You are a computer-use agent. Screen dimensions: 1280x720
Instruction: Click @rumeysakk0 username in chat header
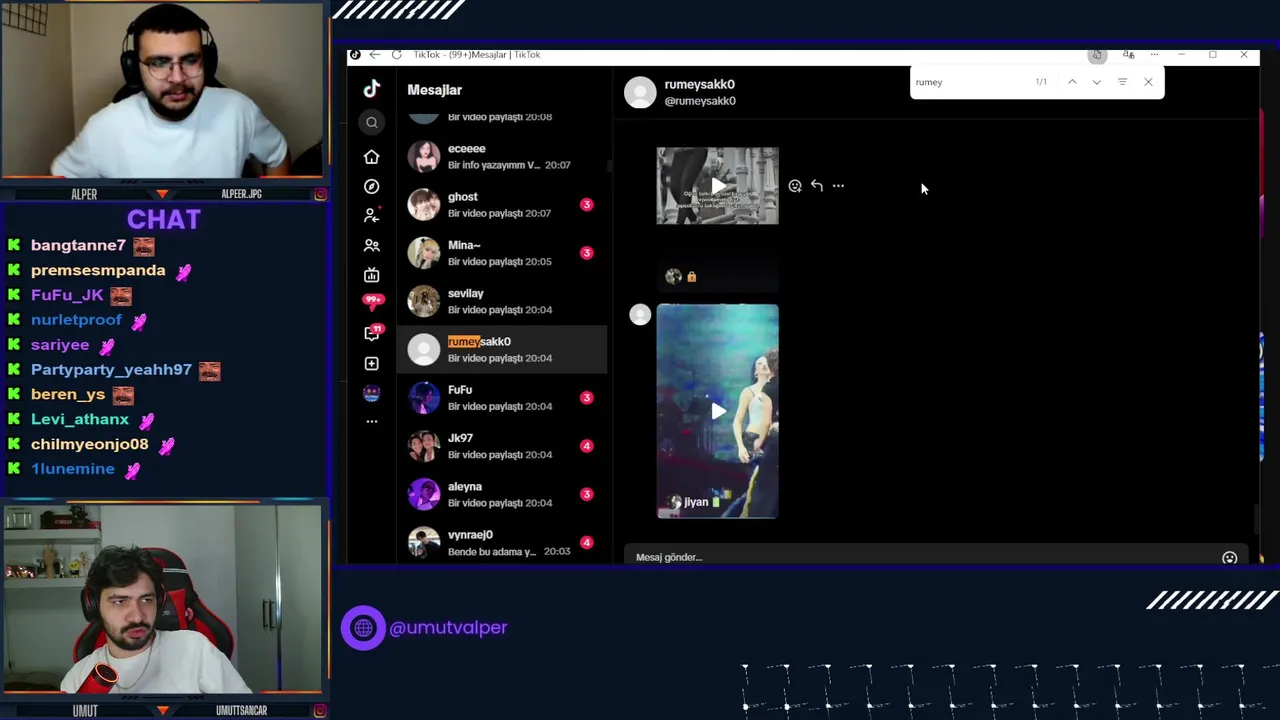(x=700, y=101)
